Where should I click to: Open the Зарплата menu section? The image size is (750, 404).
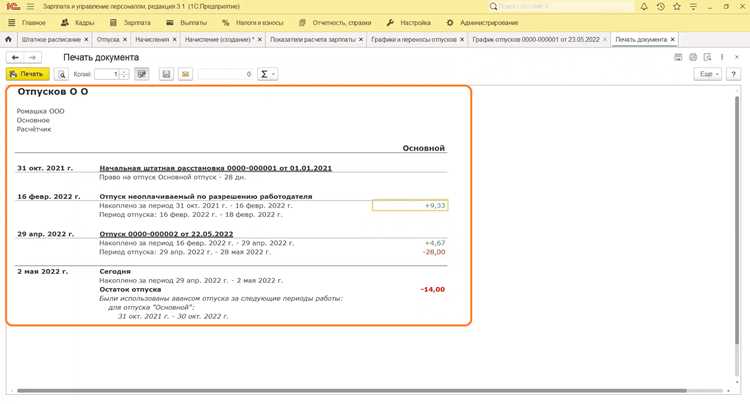(x=130, y=22)
